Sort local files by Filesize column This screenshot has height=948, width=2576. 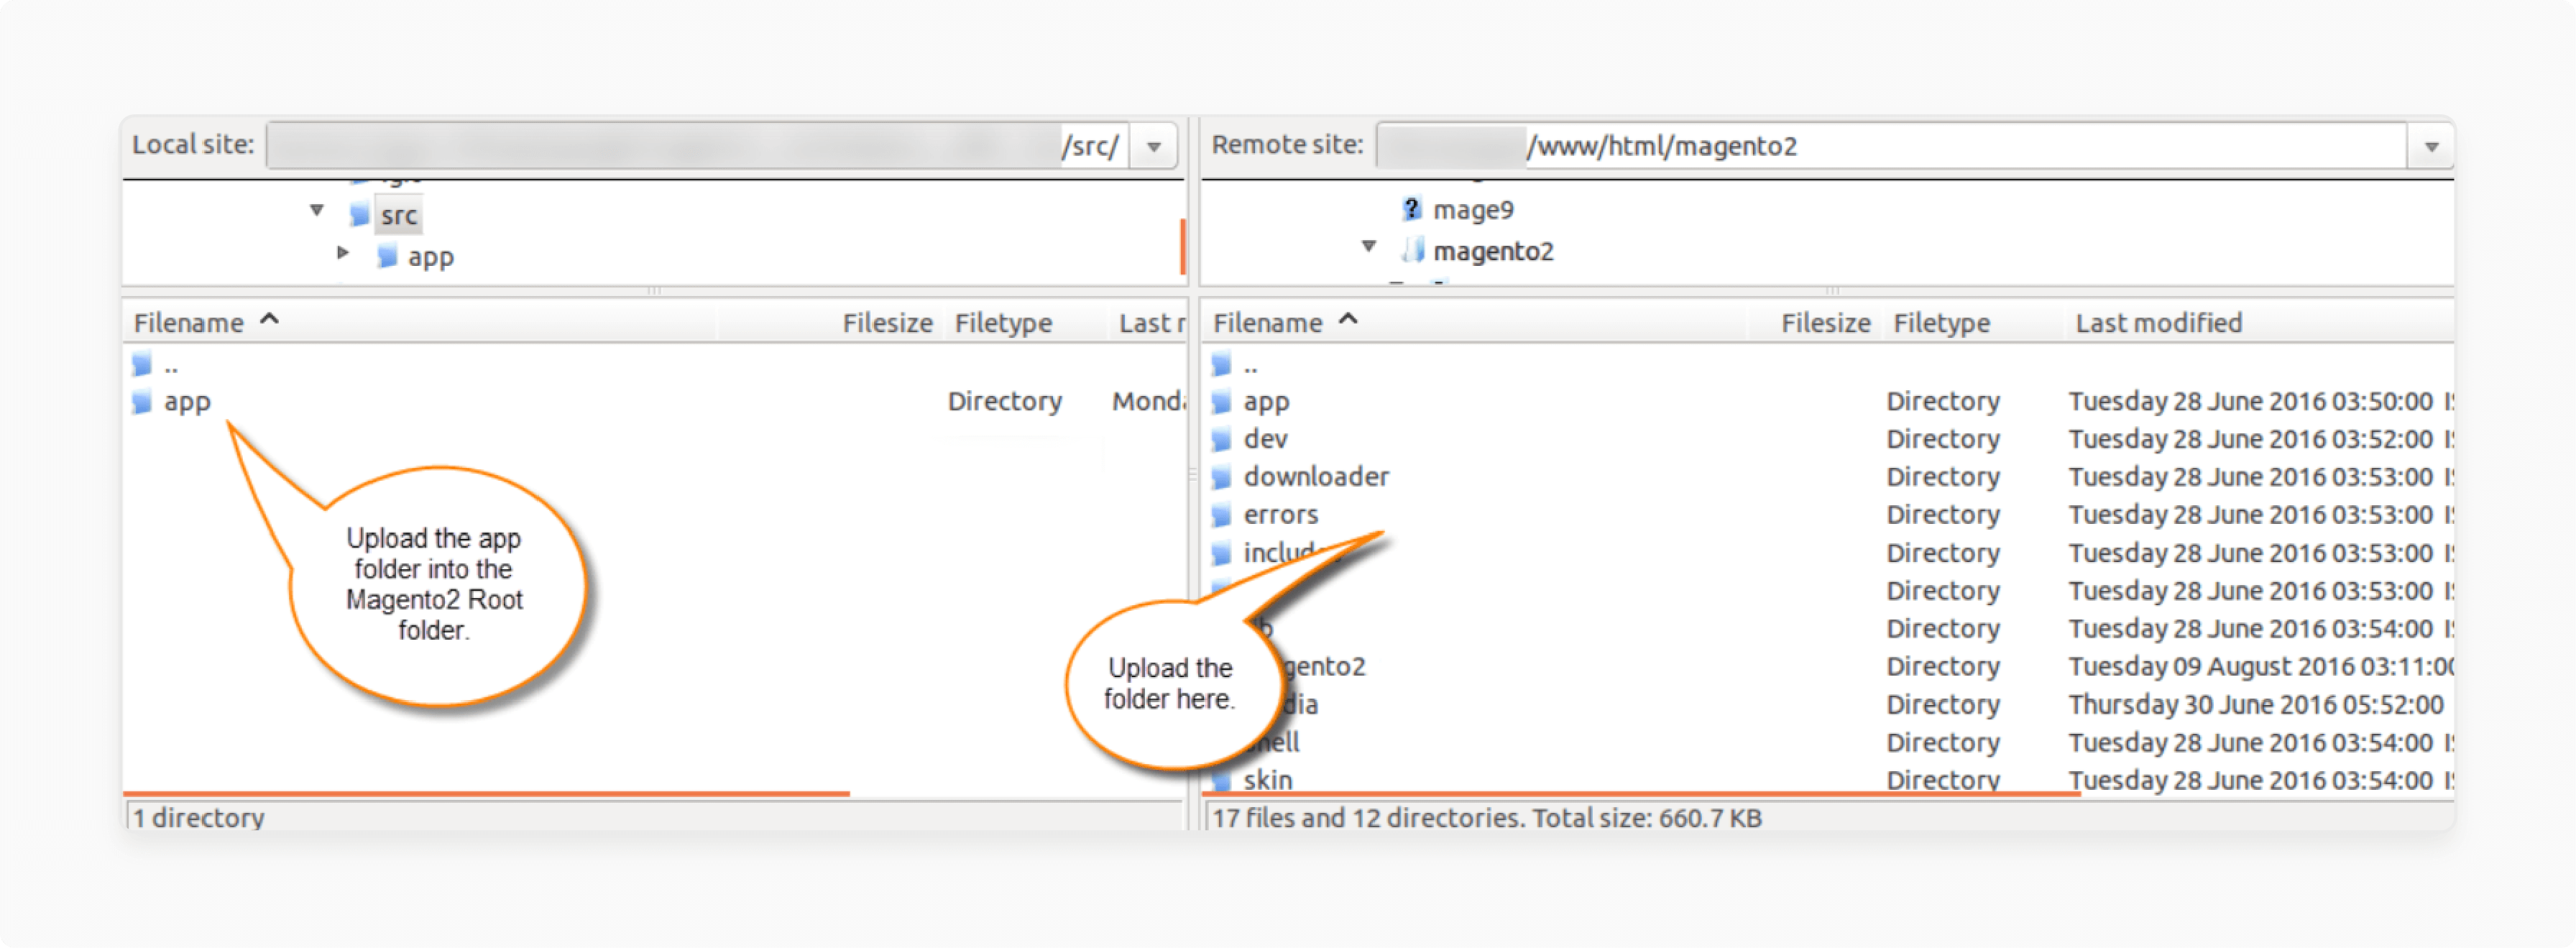(x=887, y=323)
